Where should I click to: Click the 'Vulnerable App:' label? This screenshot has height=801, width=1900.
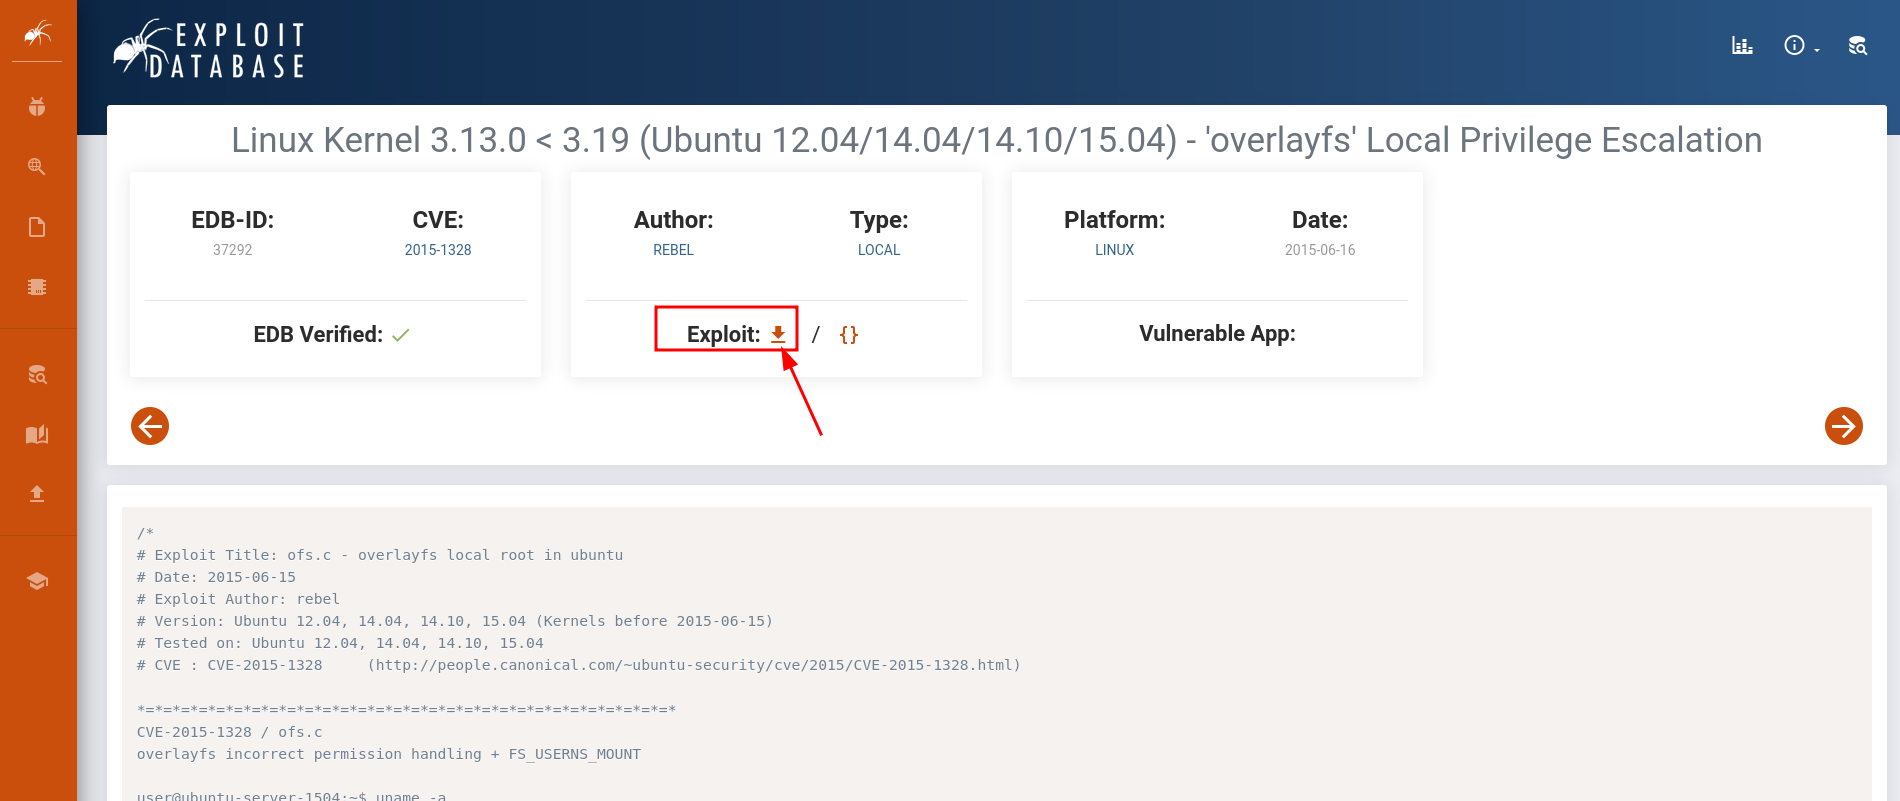(1217, 334)
